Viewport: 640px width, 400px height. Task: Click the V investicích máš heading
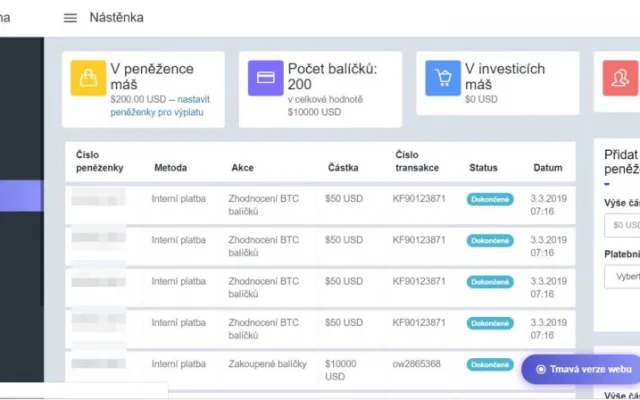pos(505,76)
